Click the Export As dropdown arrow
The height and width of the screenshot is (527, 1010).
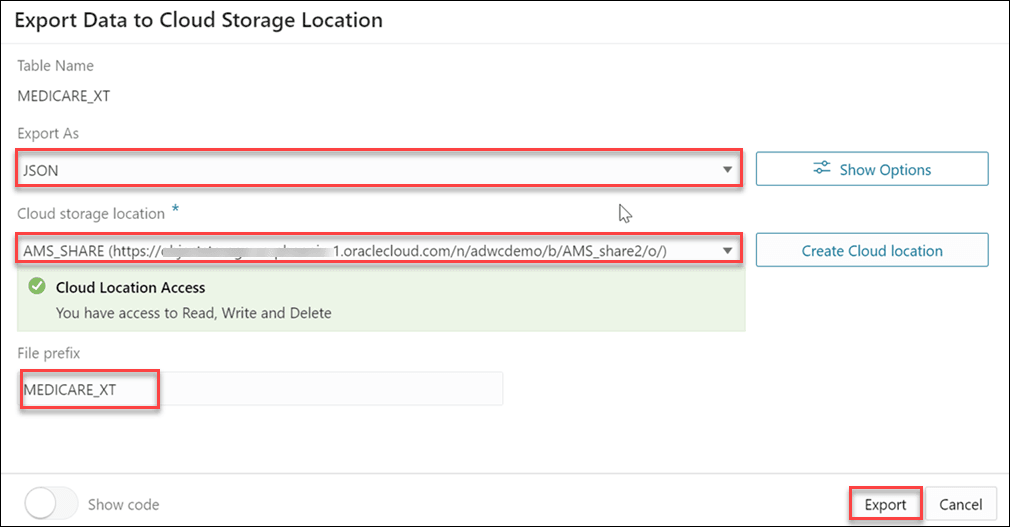727,170
